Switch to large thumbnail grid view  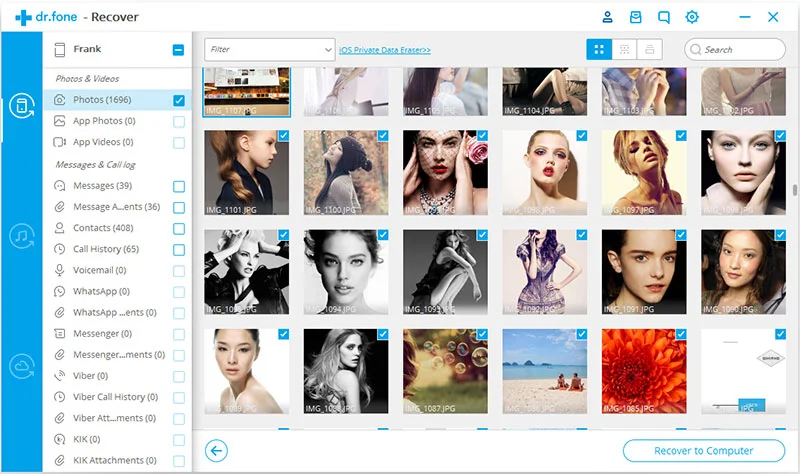click(599, 49)
